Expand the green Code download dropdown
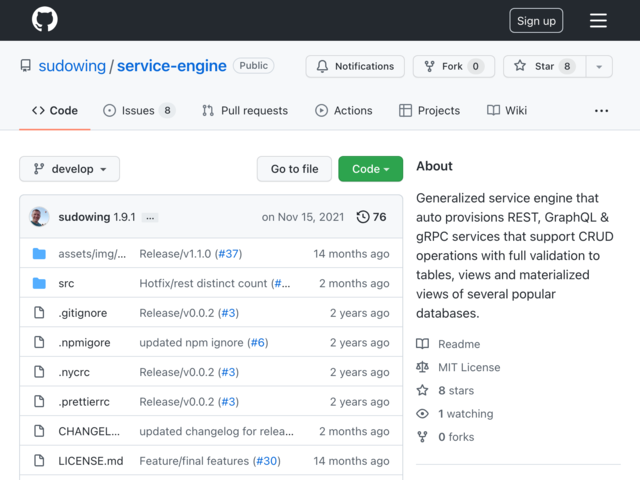 point(371,169)
